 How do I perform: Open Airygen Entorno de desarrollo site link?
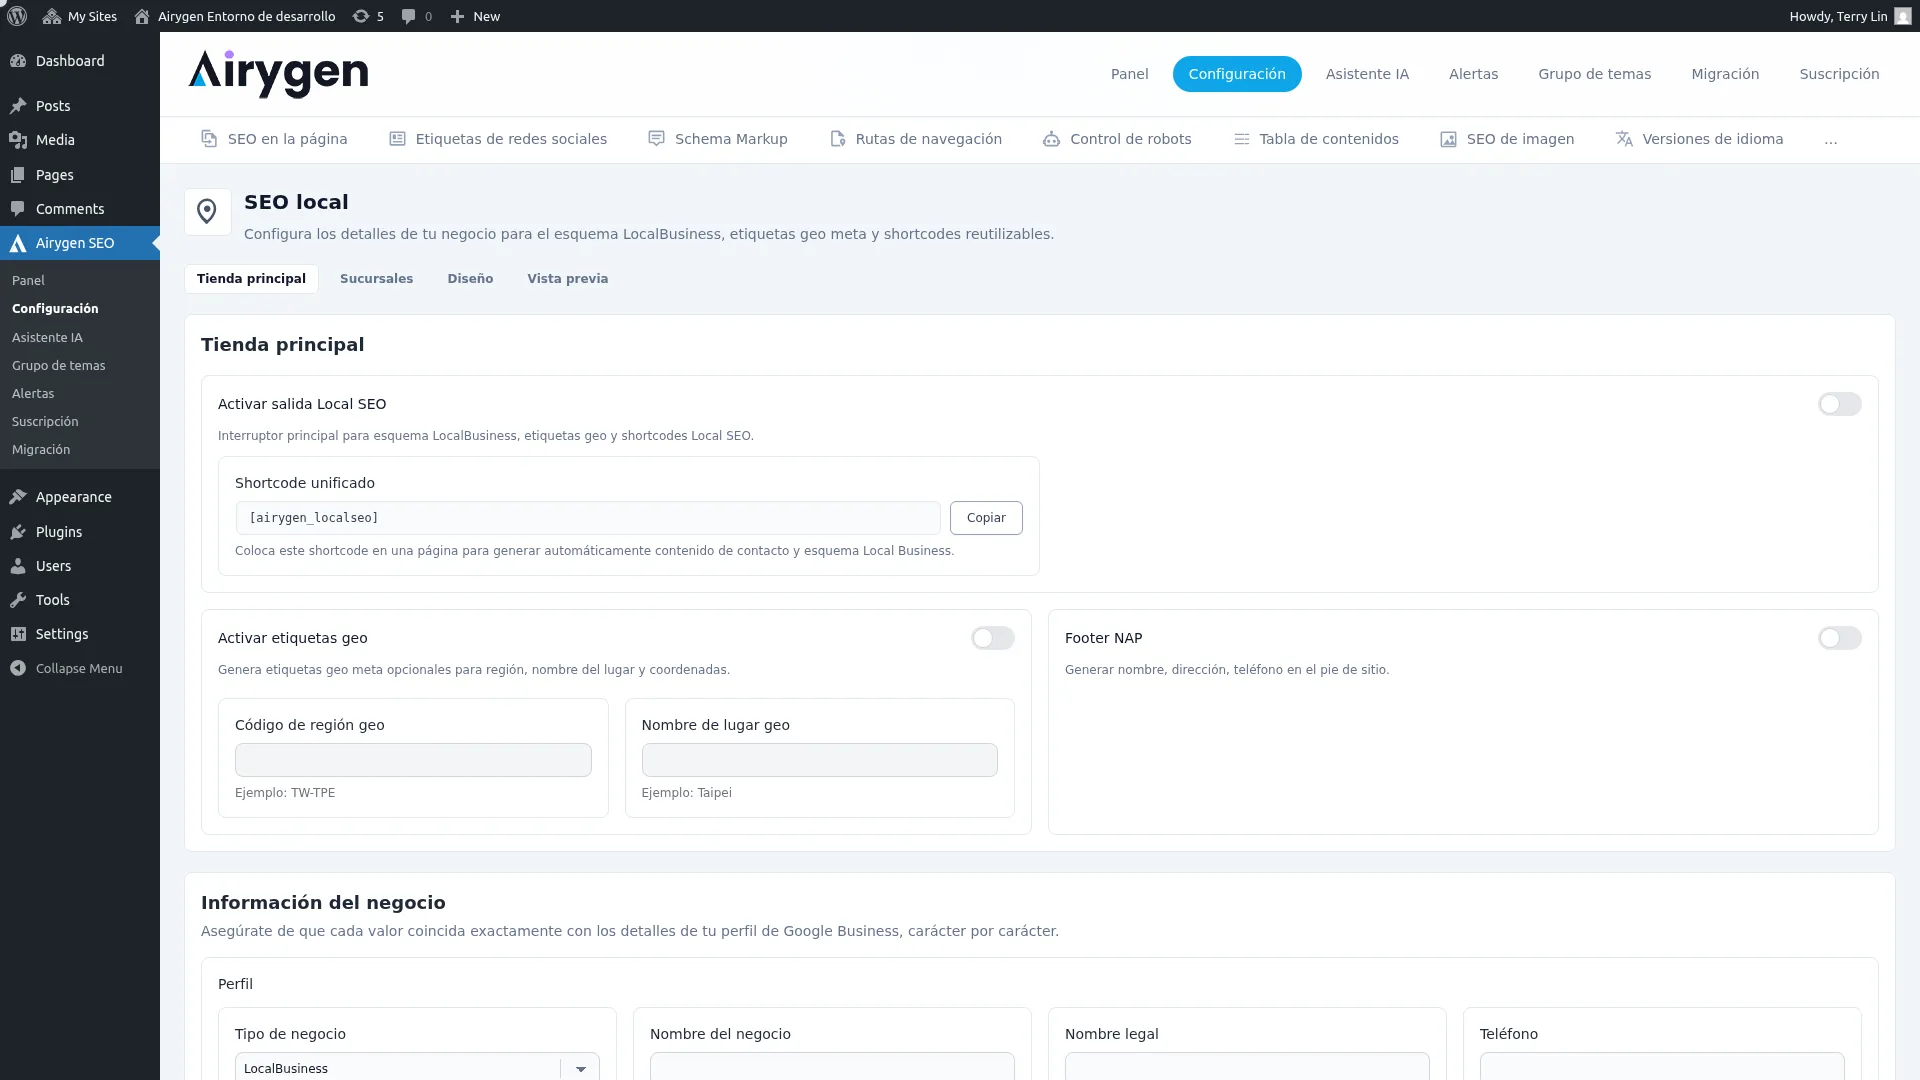coord(235,16)
